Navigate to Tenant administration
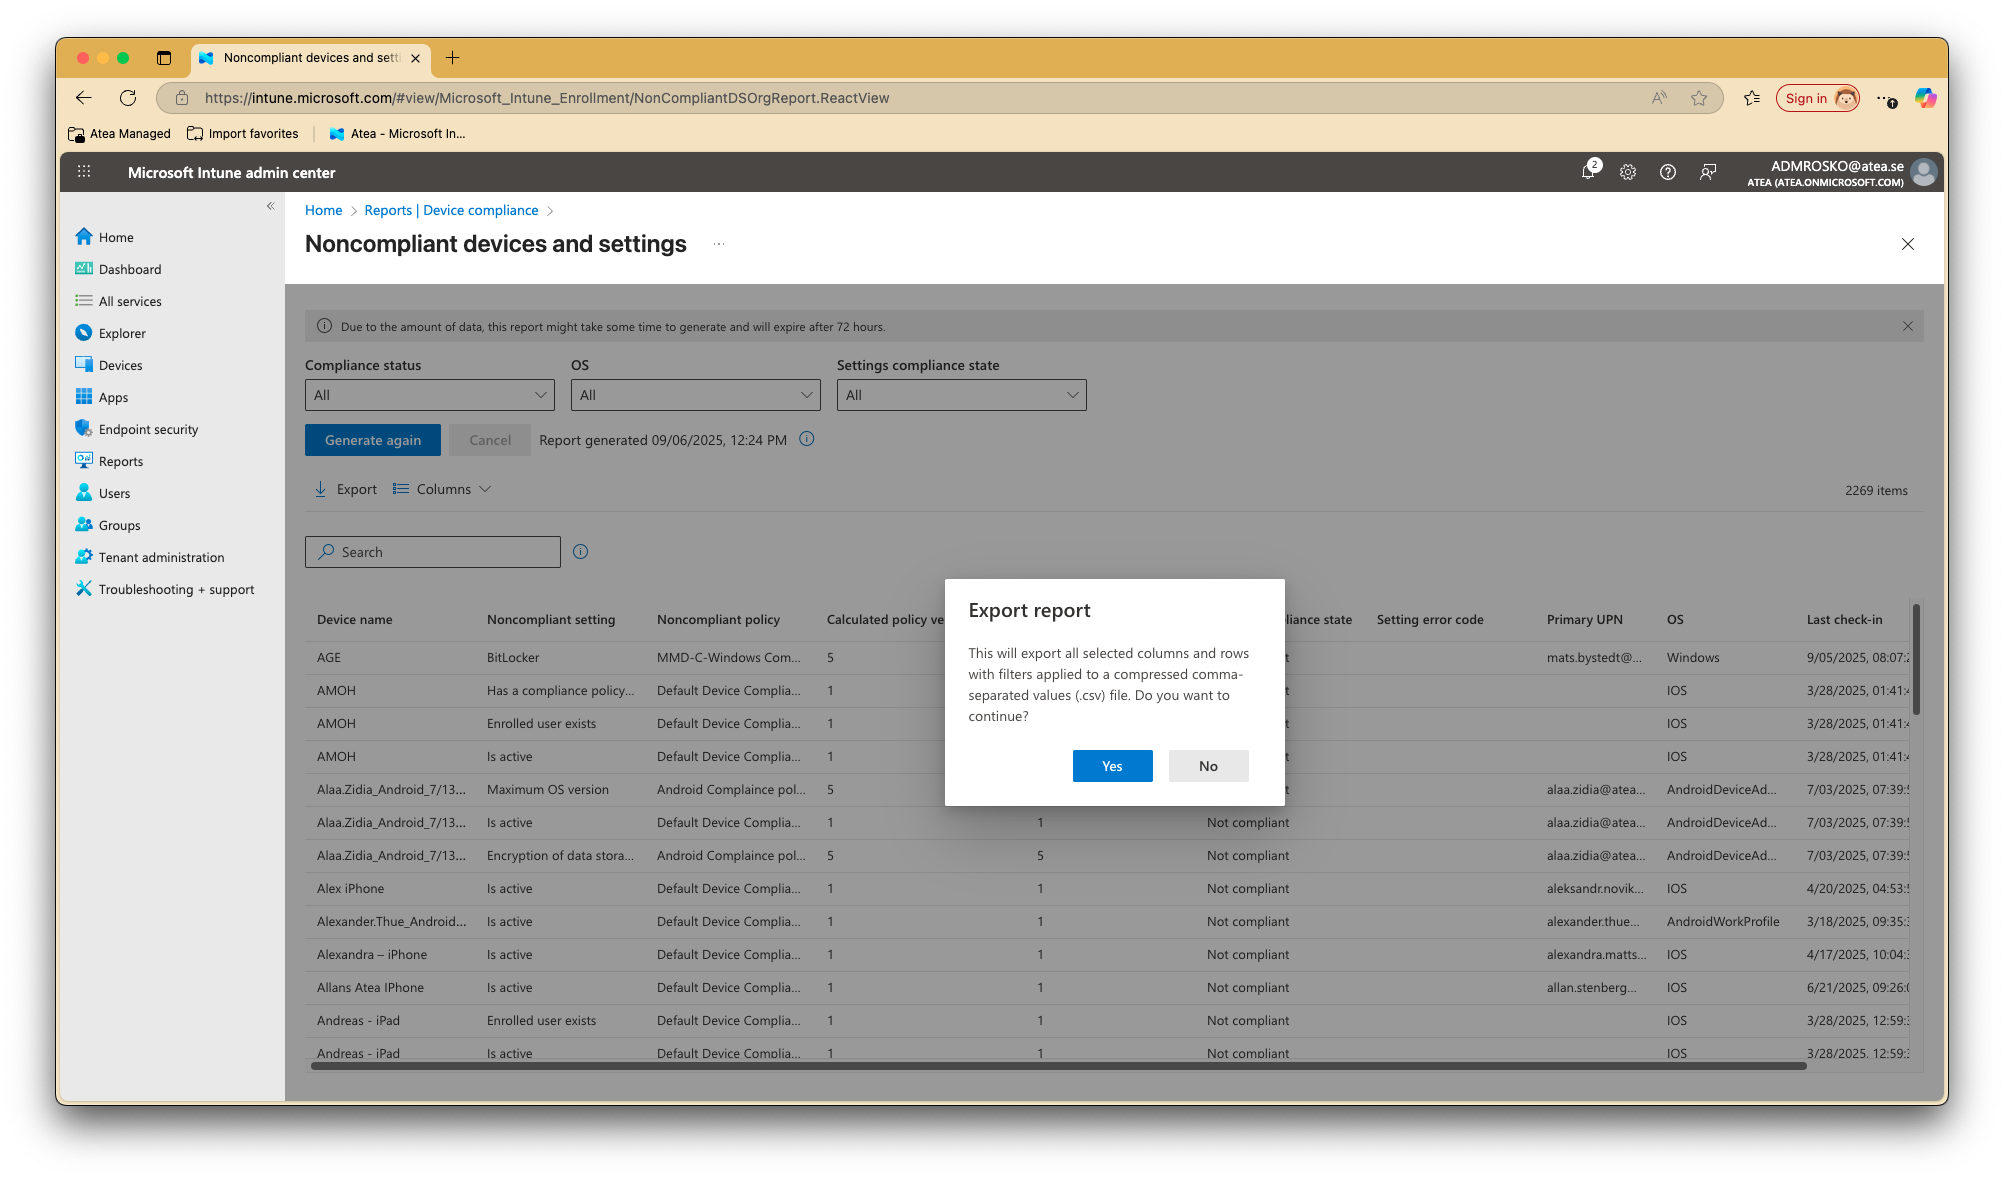Screen dimensions: 2004x1179 point(161,557)
